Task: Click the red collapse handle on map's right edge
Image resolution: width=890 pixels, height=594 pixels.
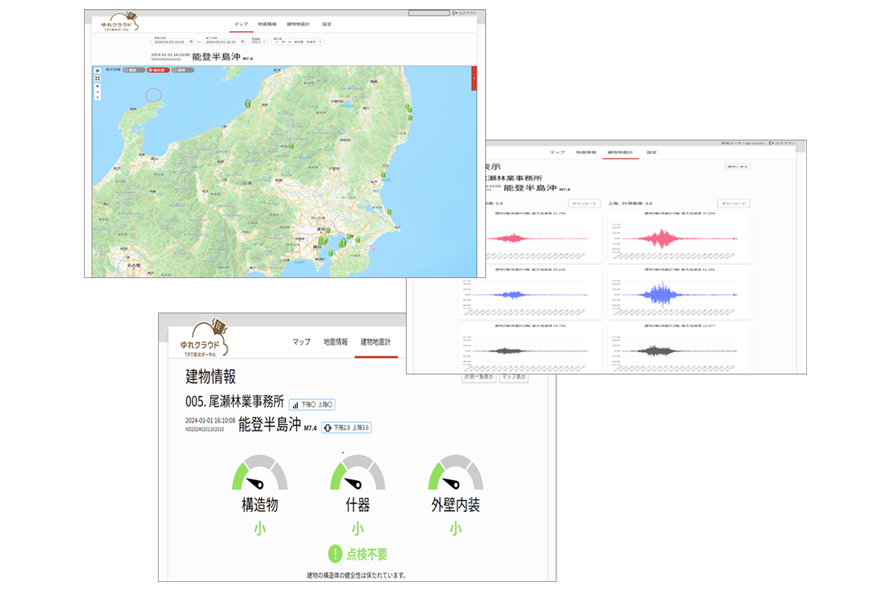Action: 473,78
